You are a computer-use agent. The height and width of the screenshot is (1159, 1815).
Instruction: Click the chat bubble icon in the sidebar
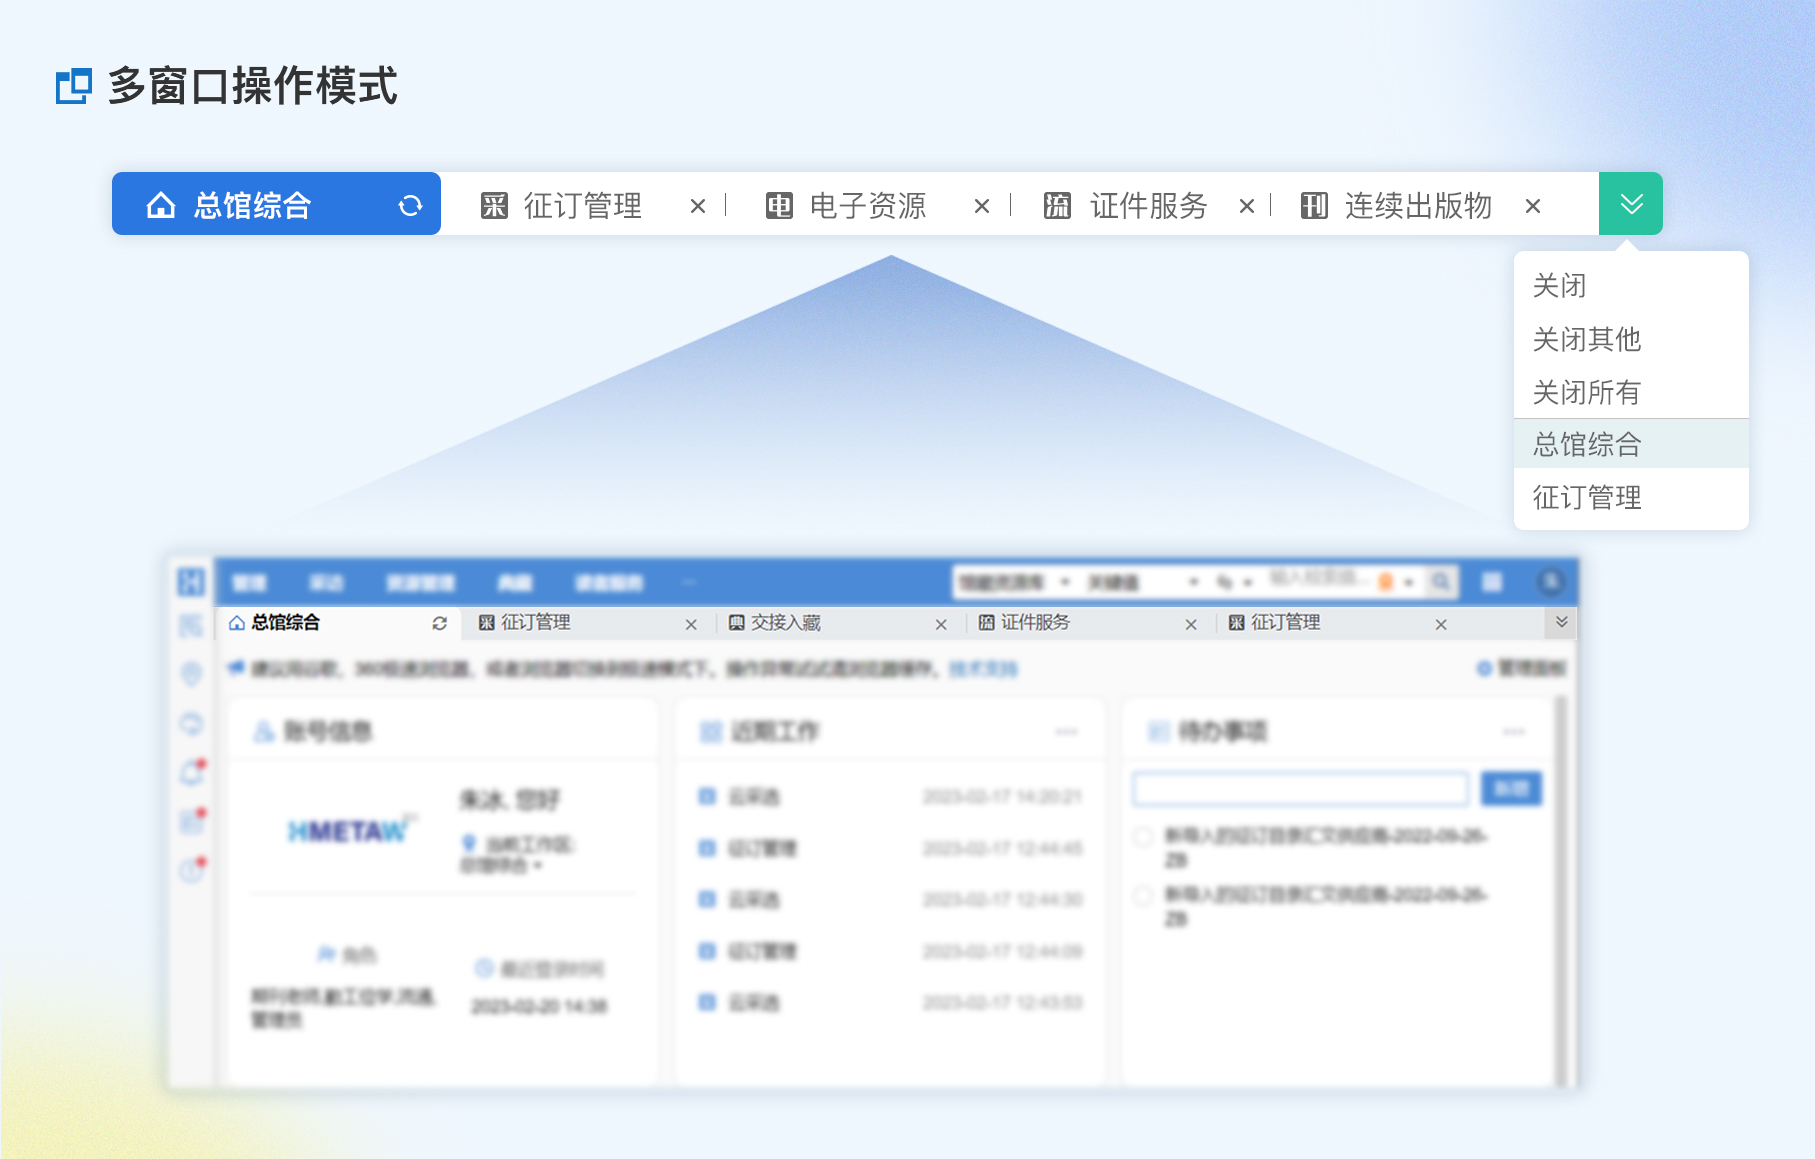pyautogui.click(x=191, y=724)
